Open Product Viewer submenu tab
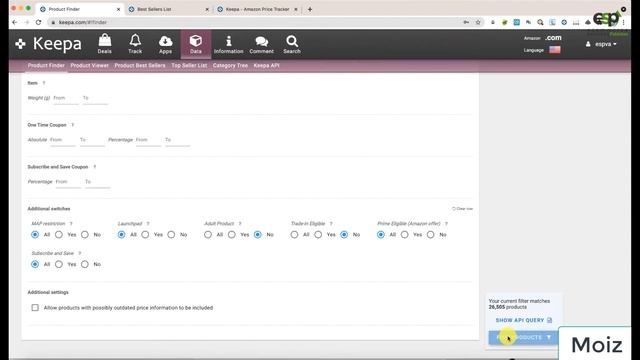This screenshot has height=360, width=640. (89, 65)
